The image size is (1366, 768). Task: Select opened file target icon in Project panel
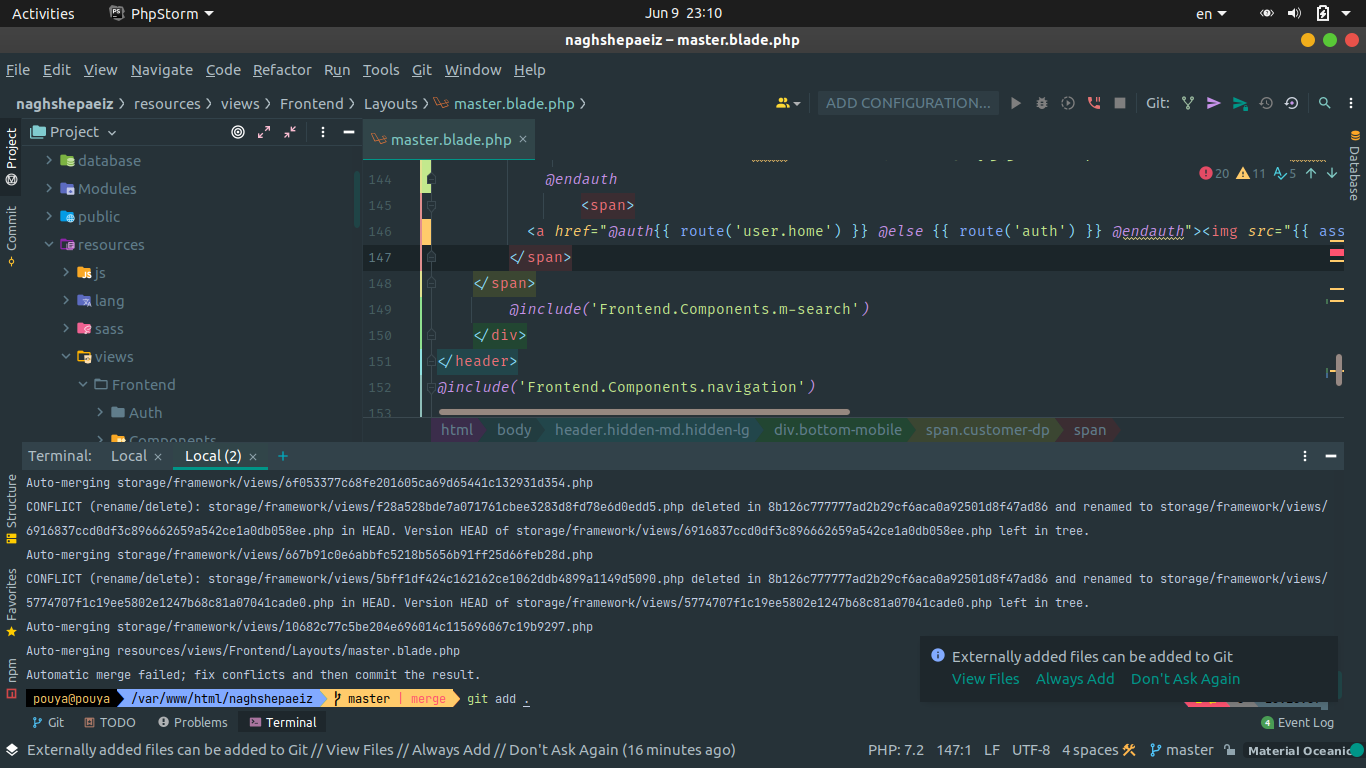point(238,132)
